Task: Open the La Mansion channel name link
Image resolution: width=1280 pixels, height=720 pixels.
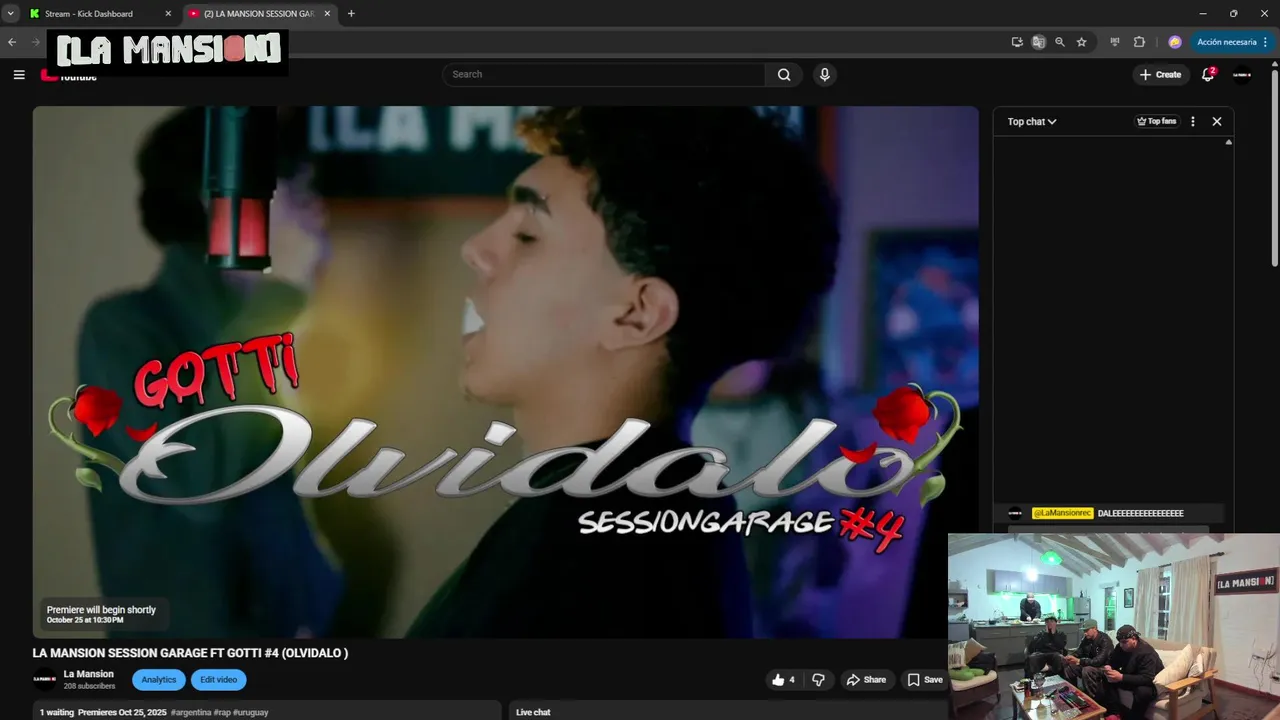Action: tap(88, 674)
